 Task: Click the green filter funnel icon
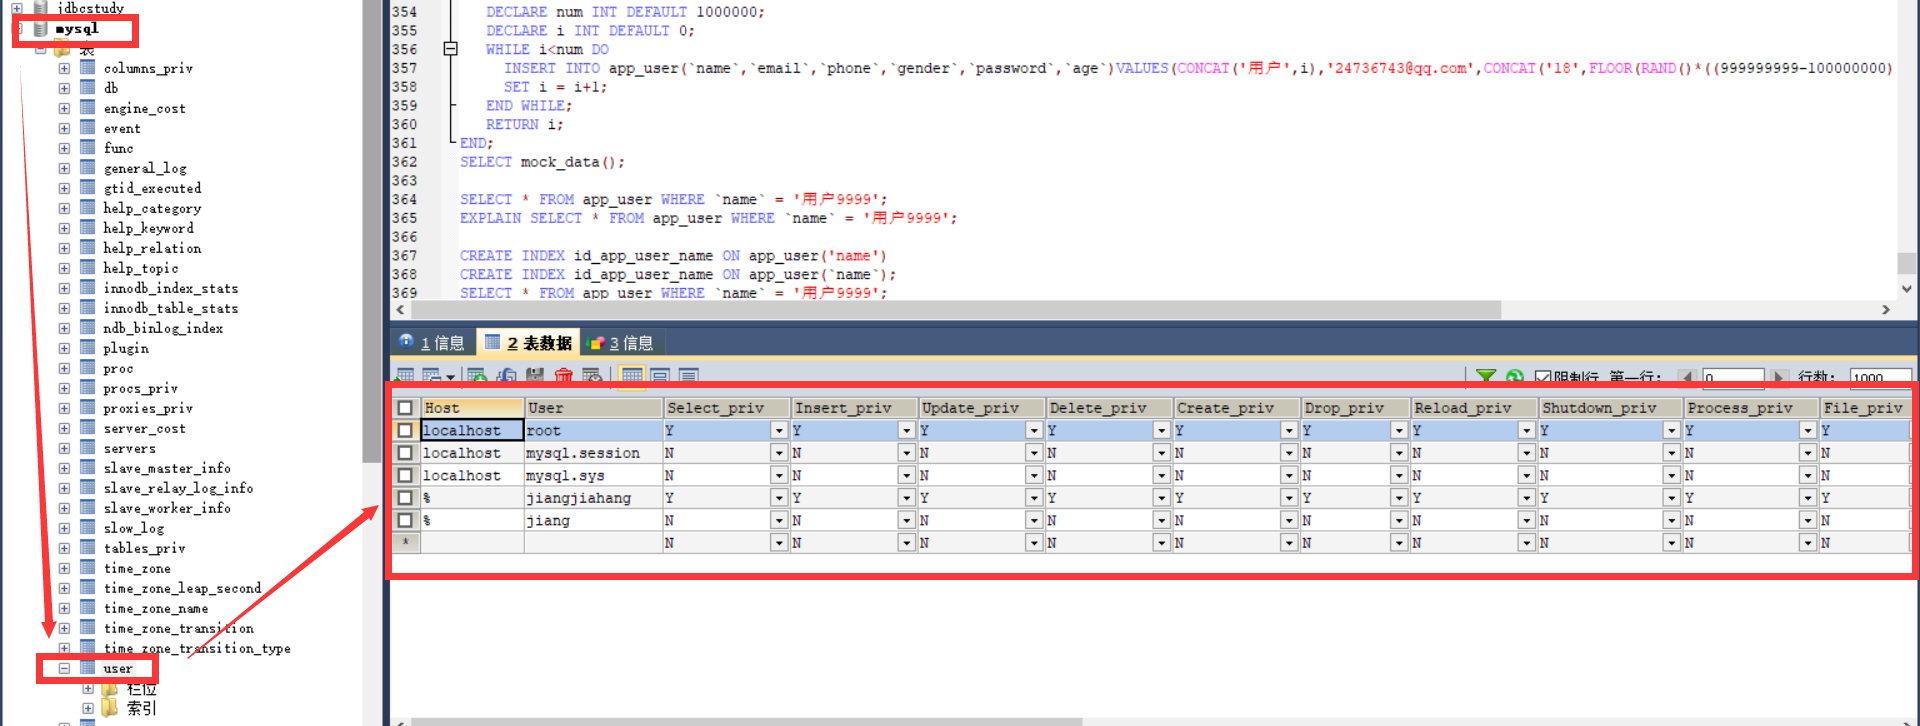click(1486, 377)
